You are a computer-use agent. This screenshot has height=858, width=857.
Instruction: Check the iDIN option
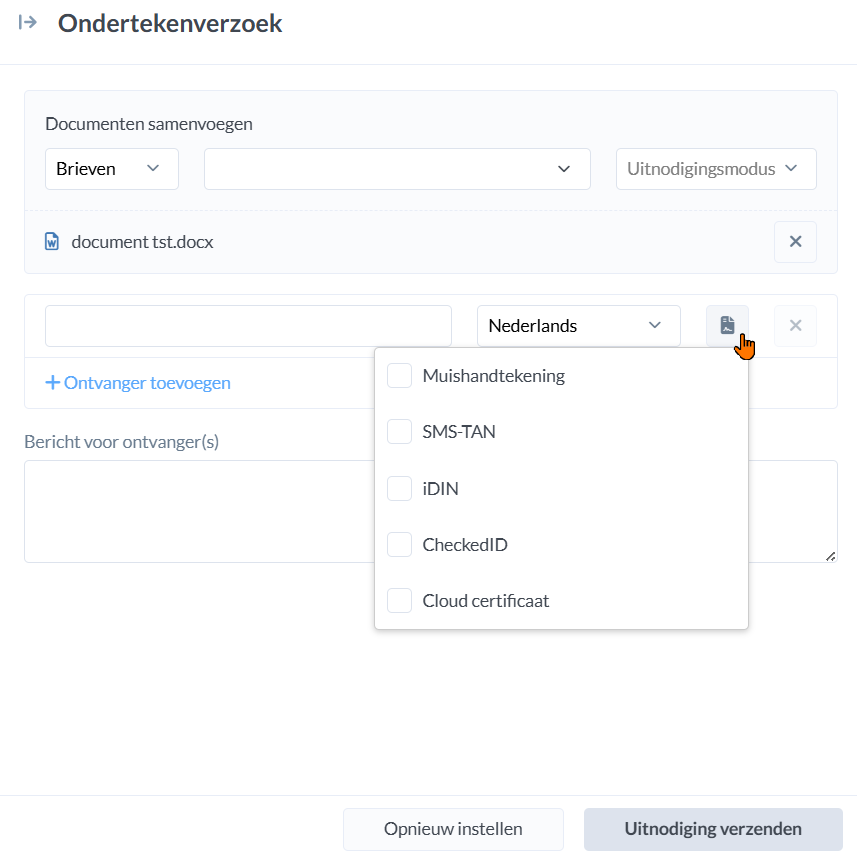click(400, 489)
